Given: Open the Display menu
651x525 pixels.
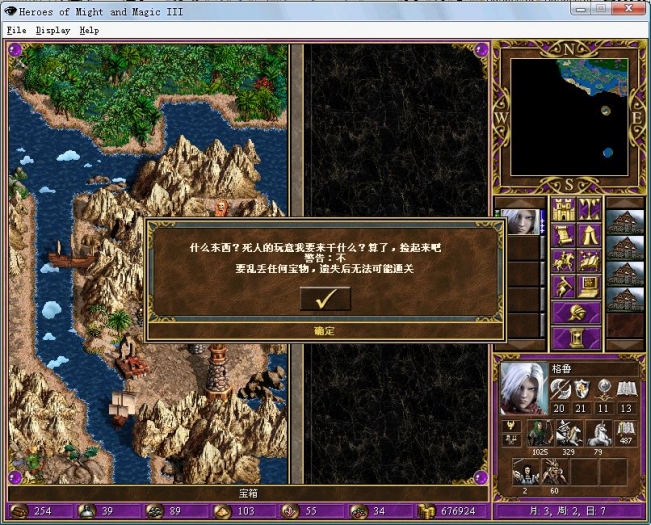Looking at the screenshot, I should pos(53,30).
